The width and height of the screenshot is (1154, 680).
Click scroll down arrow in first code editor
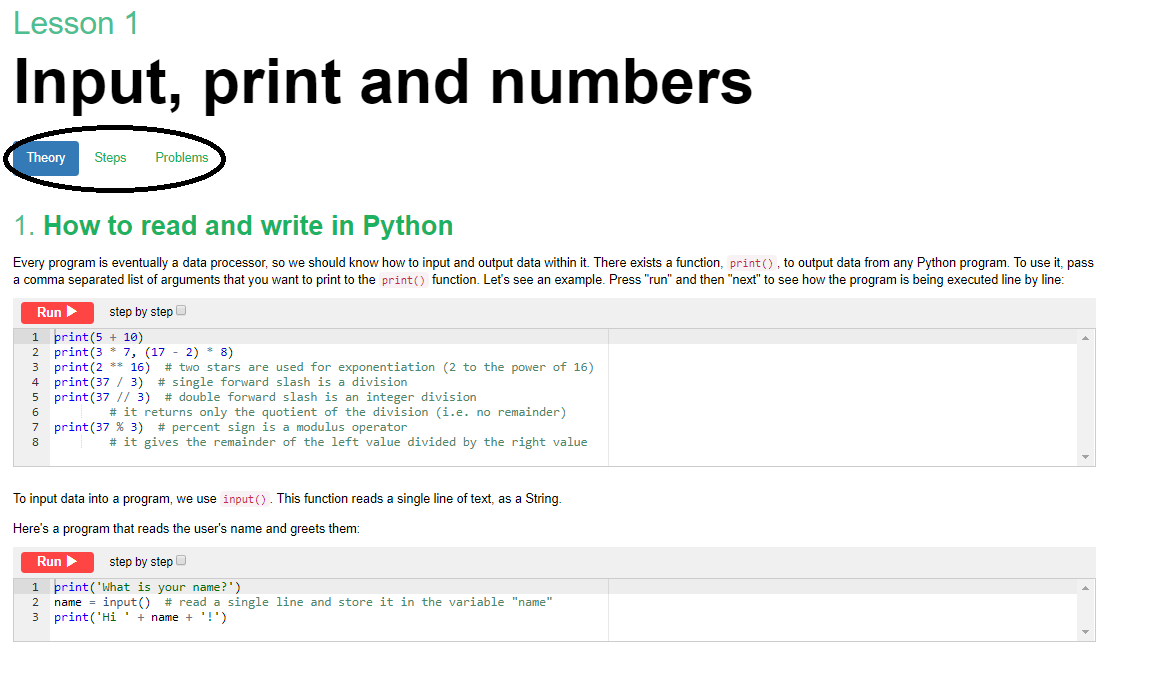(x=1086, y=457)
